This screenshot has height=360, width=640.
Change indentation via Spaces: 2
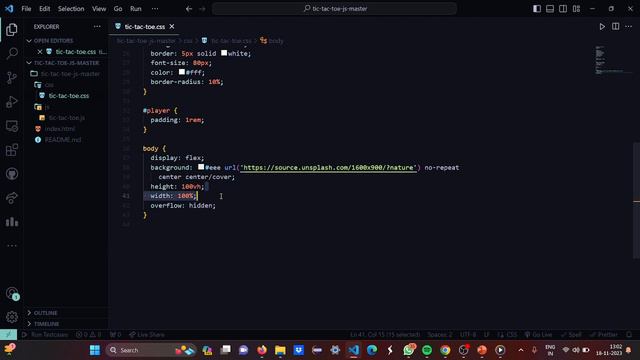click(x=440, y=335)
